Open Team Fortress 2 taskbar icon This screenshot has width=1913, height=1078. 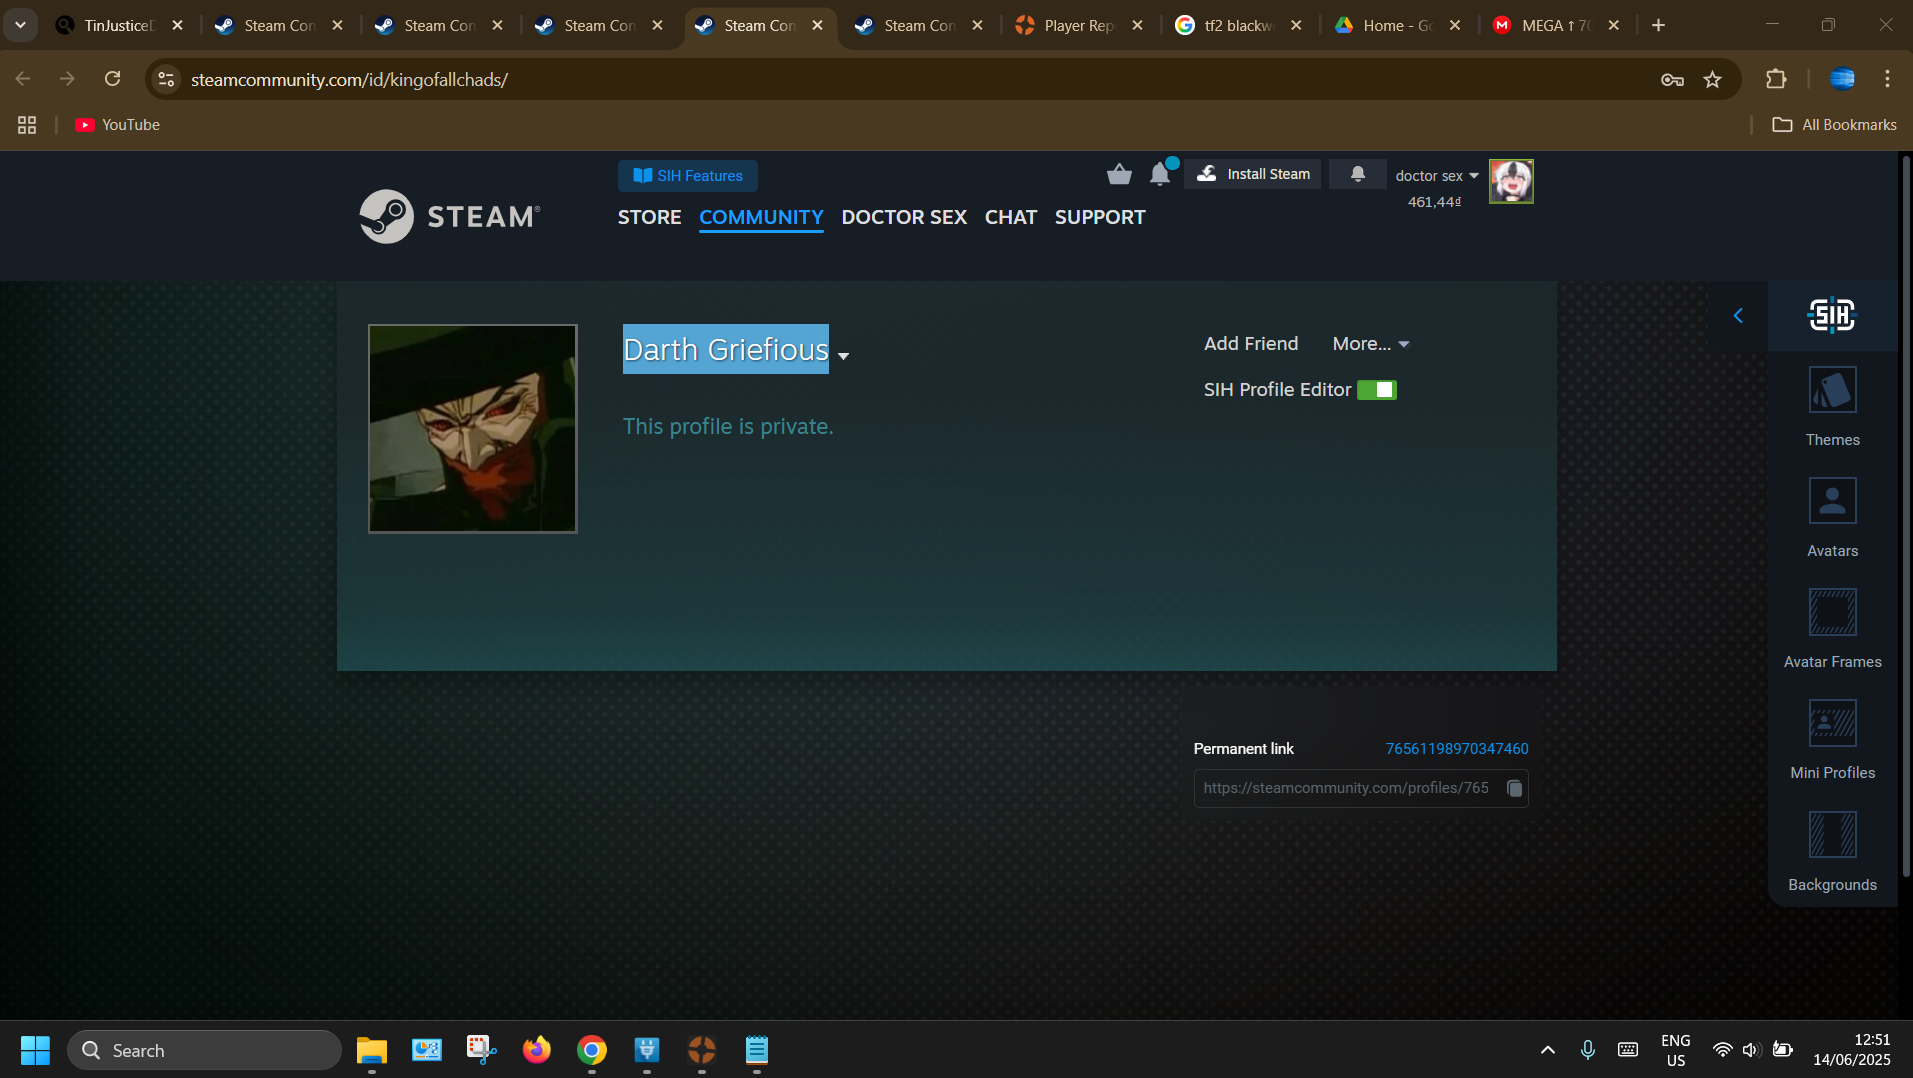pos(702,1050)
